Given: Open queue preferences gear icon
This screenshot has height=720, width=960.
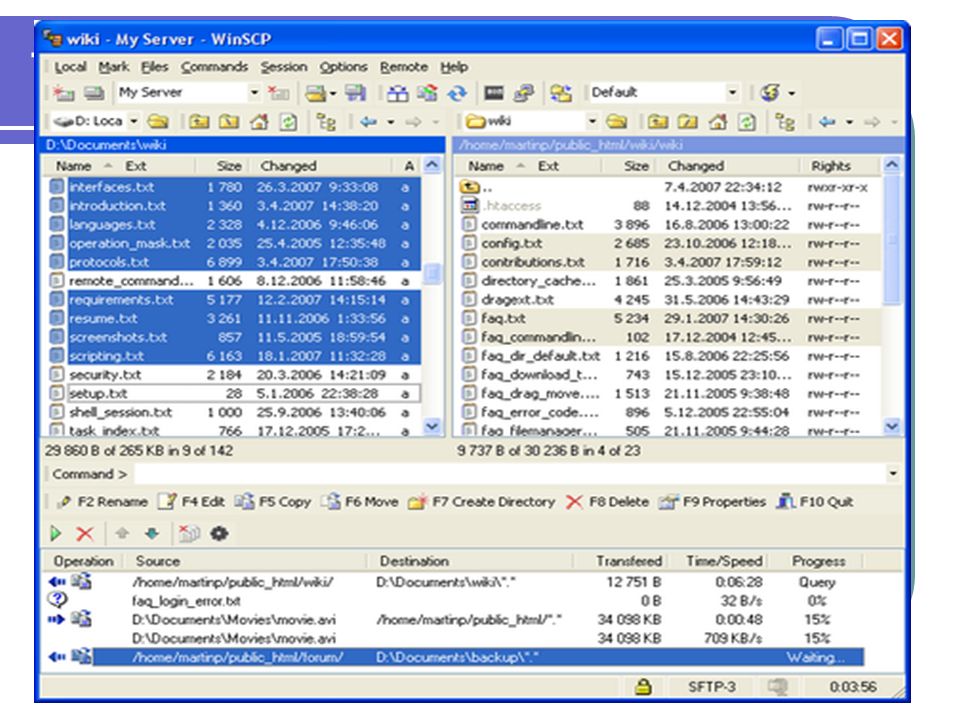Looking at the screenshot, I should click(219, 533).
